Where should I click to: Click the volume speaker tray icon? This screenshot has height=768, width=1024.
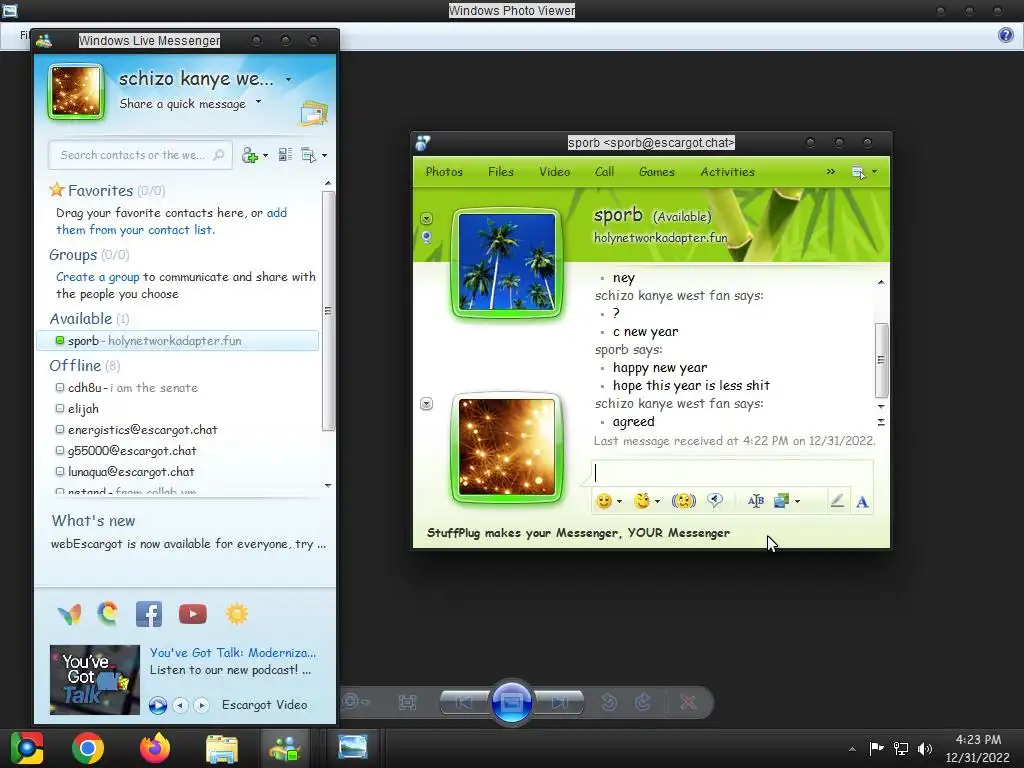point(925,748)
